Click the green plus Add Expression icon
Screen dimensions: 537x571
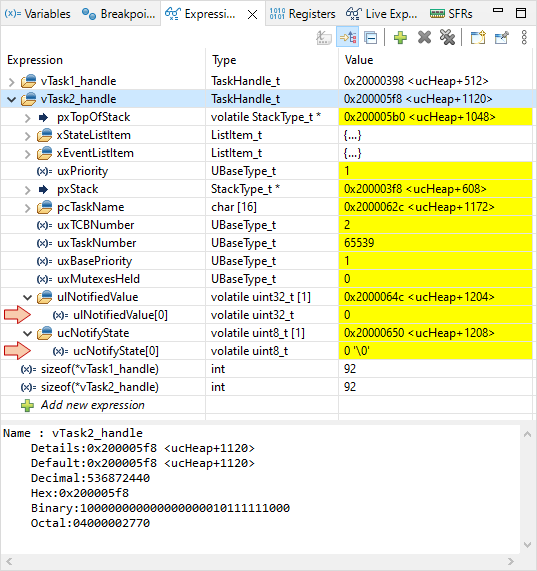[x=400, y=38]
